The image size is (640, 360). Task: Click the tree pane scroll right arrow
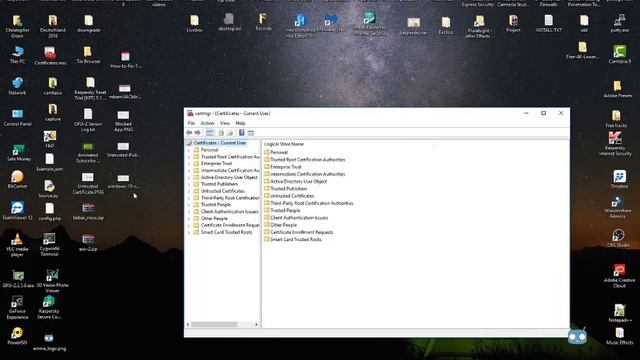[x=256, y=324]
